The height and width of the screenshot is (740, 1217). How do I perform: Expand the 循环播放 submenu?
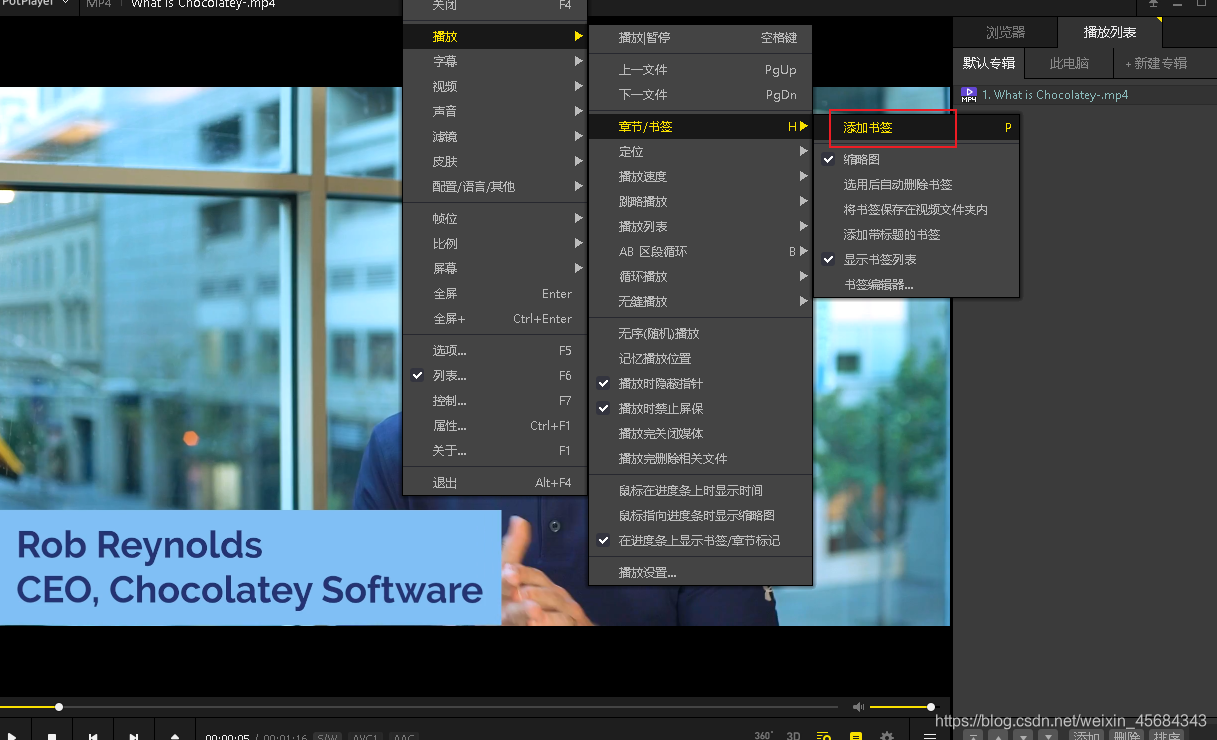click(x=700, y=277)
